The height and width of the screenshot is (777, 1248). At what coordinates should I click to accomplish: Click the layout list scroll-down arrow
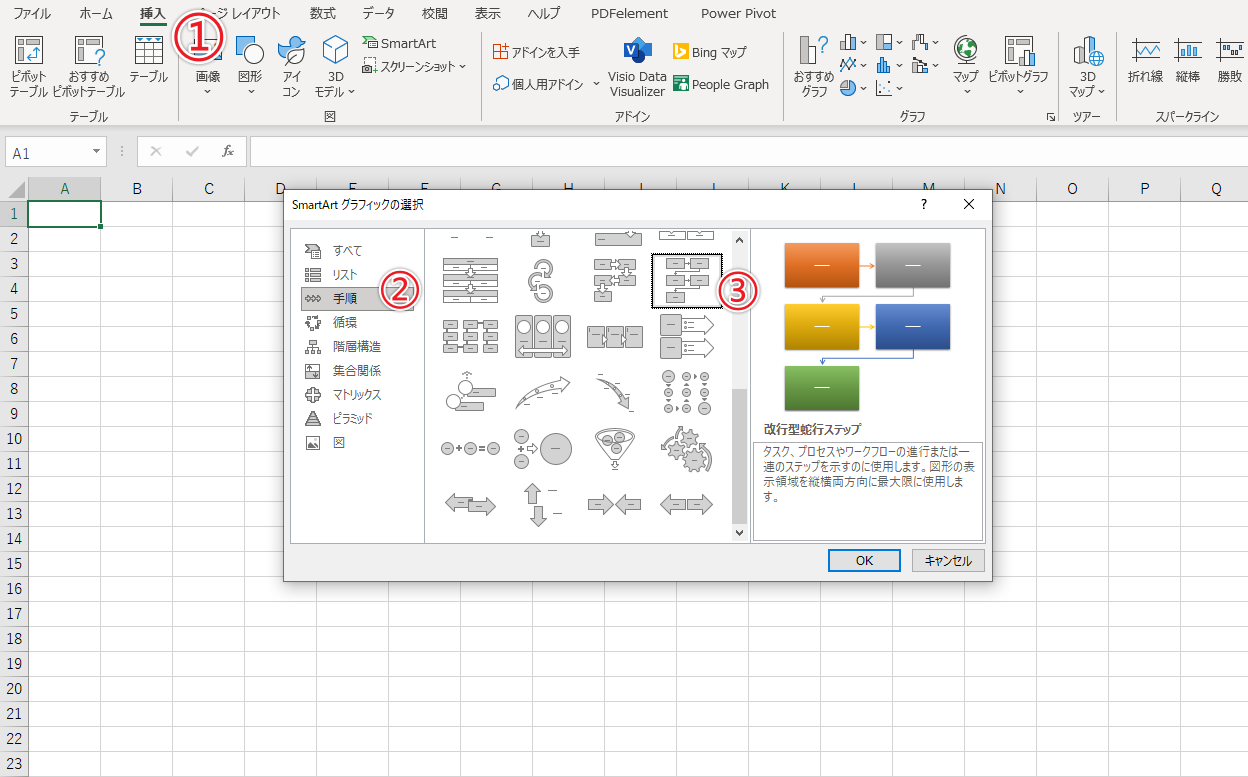[x=740, y=533]
